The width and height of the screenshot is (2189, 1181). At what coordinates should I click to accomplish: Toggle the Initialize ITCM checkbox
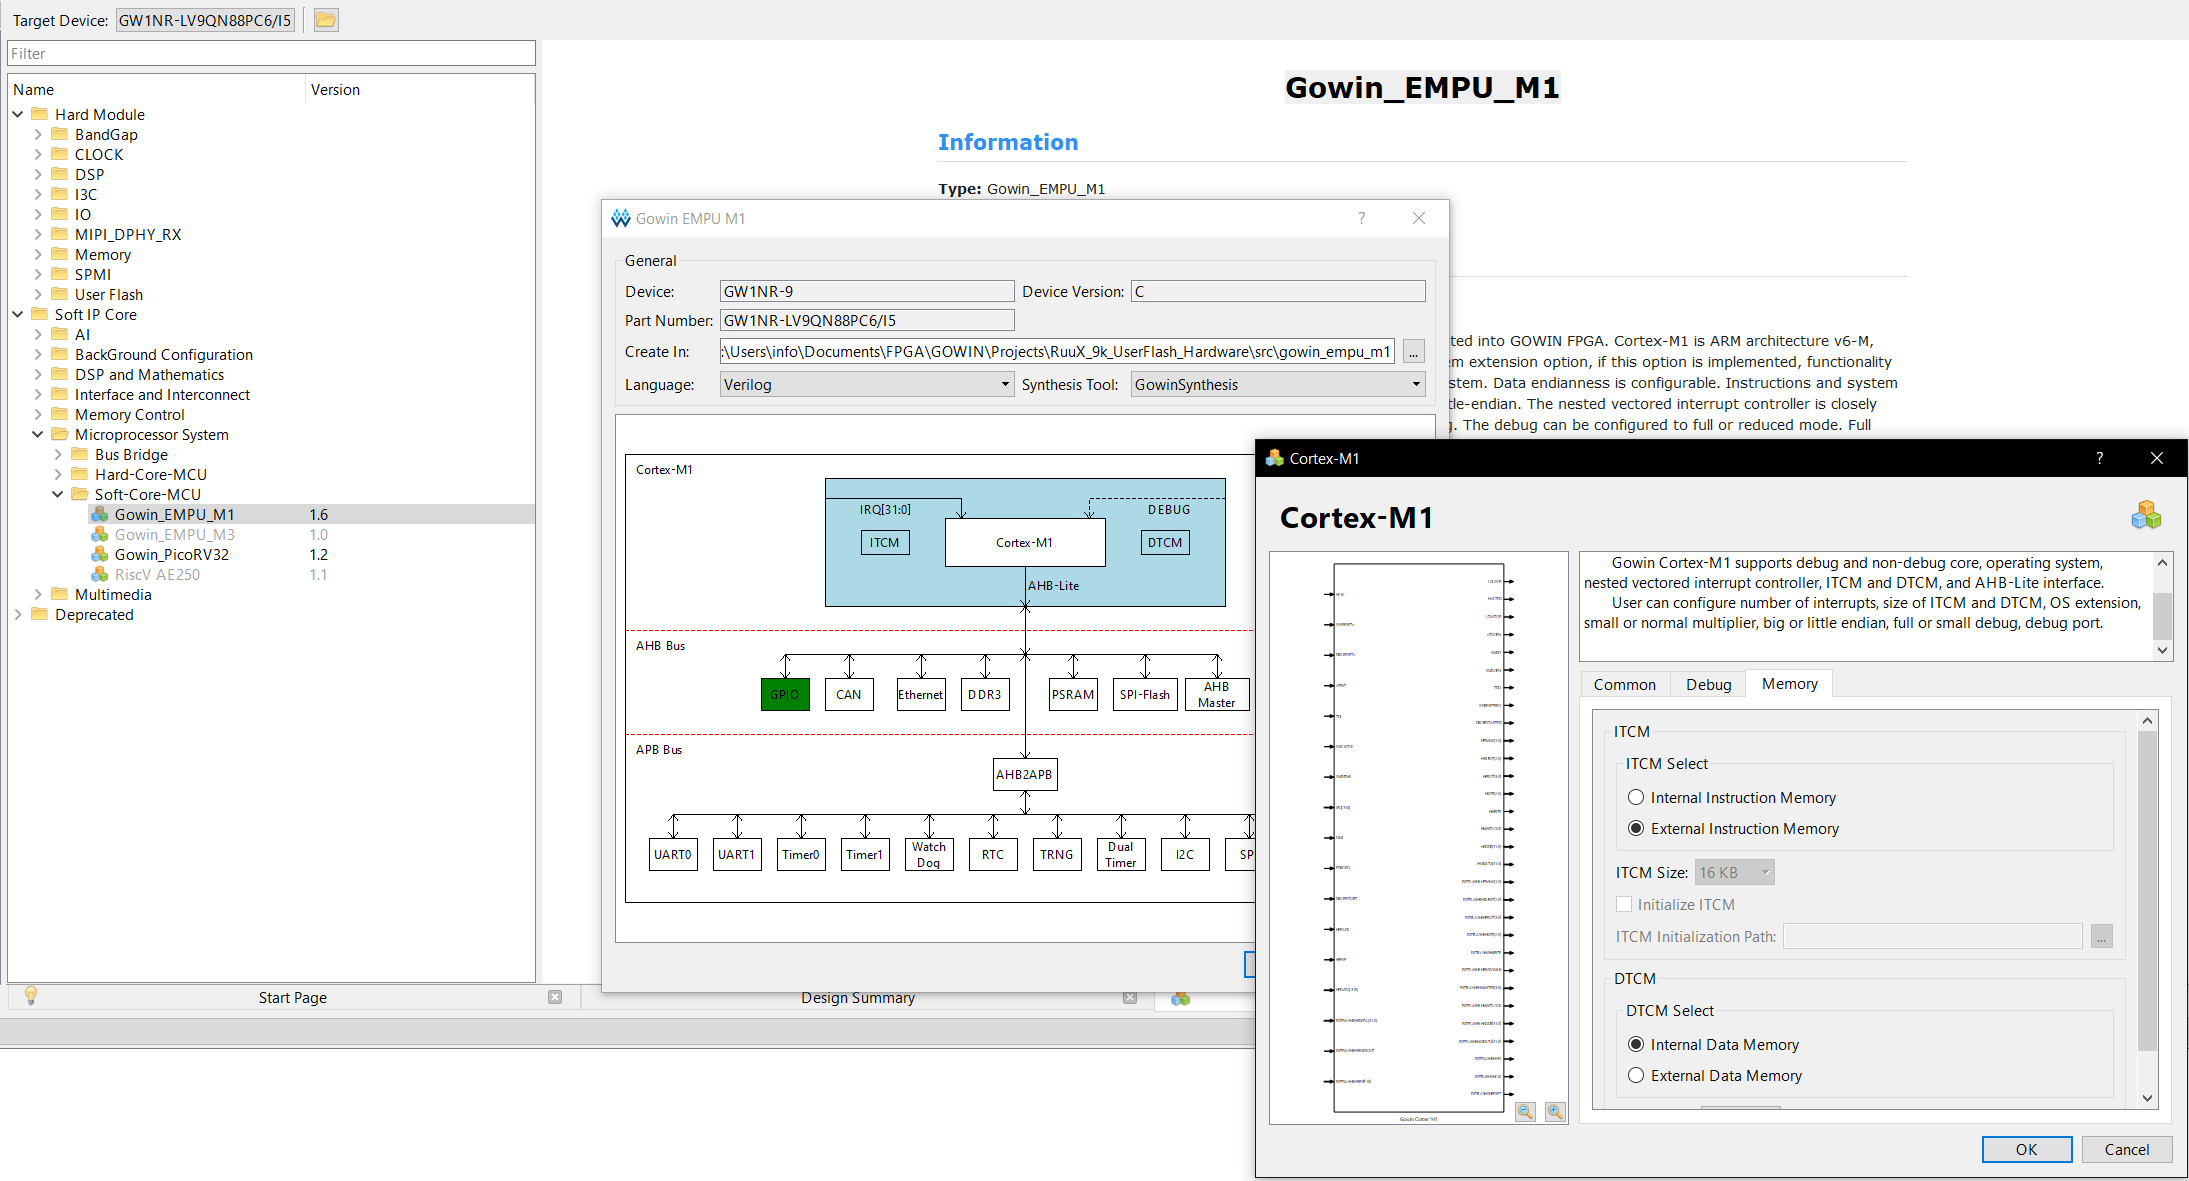[1624, 904]
